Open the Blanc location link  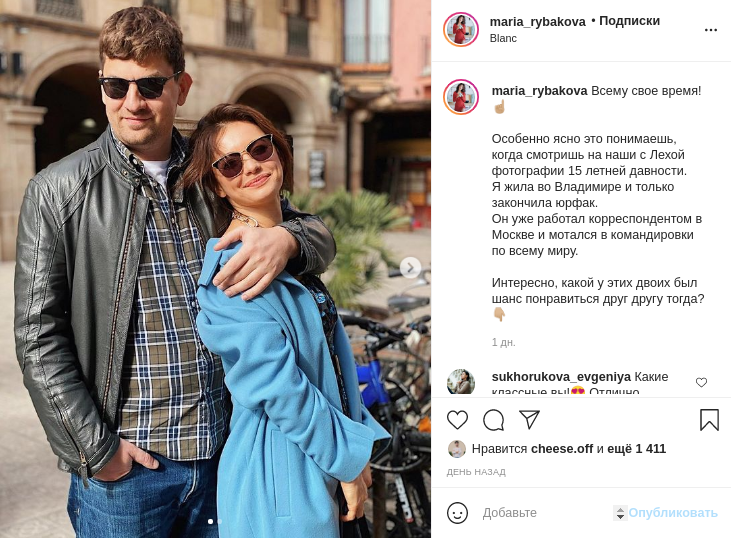click(503, 38)
